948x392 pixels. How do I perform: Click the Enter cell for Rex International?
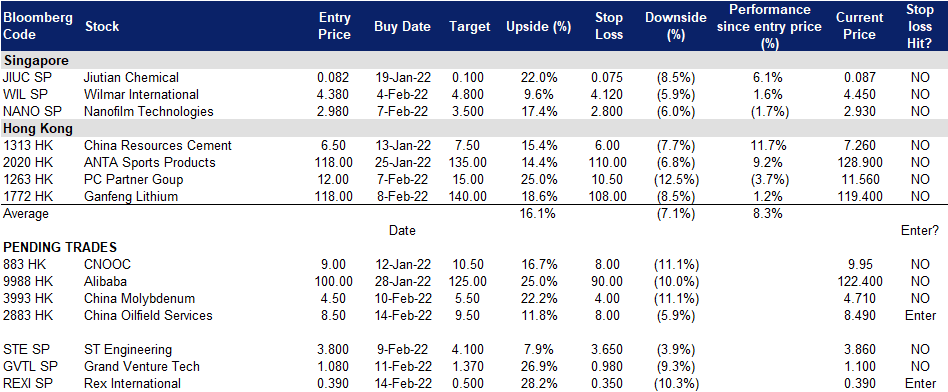(920, 384)
